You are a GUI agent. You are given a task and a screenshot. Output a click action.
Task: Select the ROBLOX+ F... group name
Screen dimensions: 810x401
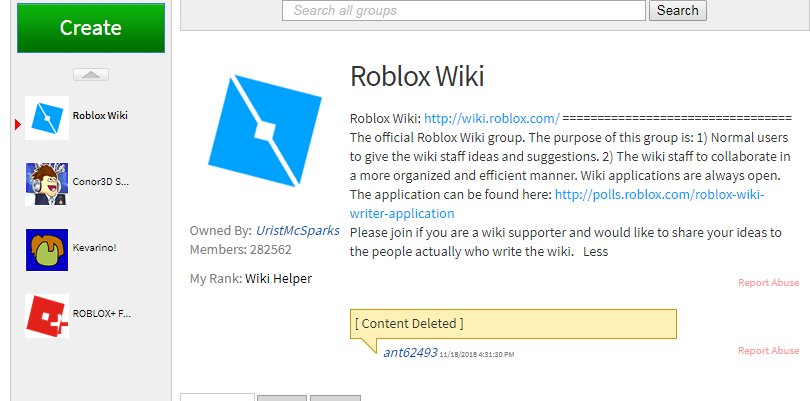click(x=102, y=313)
